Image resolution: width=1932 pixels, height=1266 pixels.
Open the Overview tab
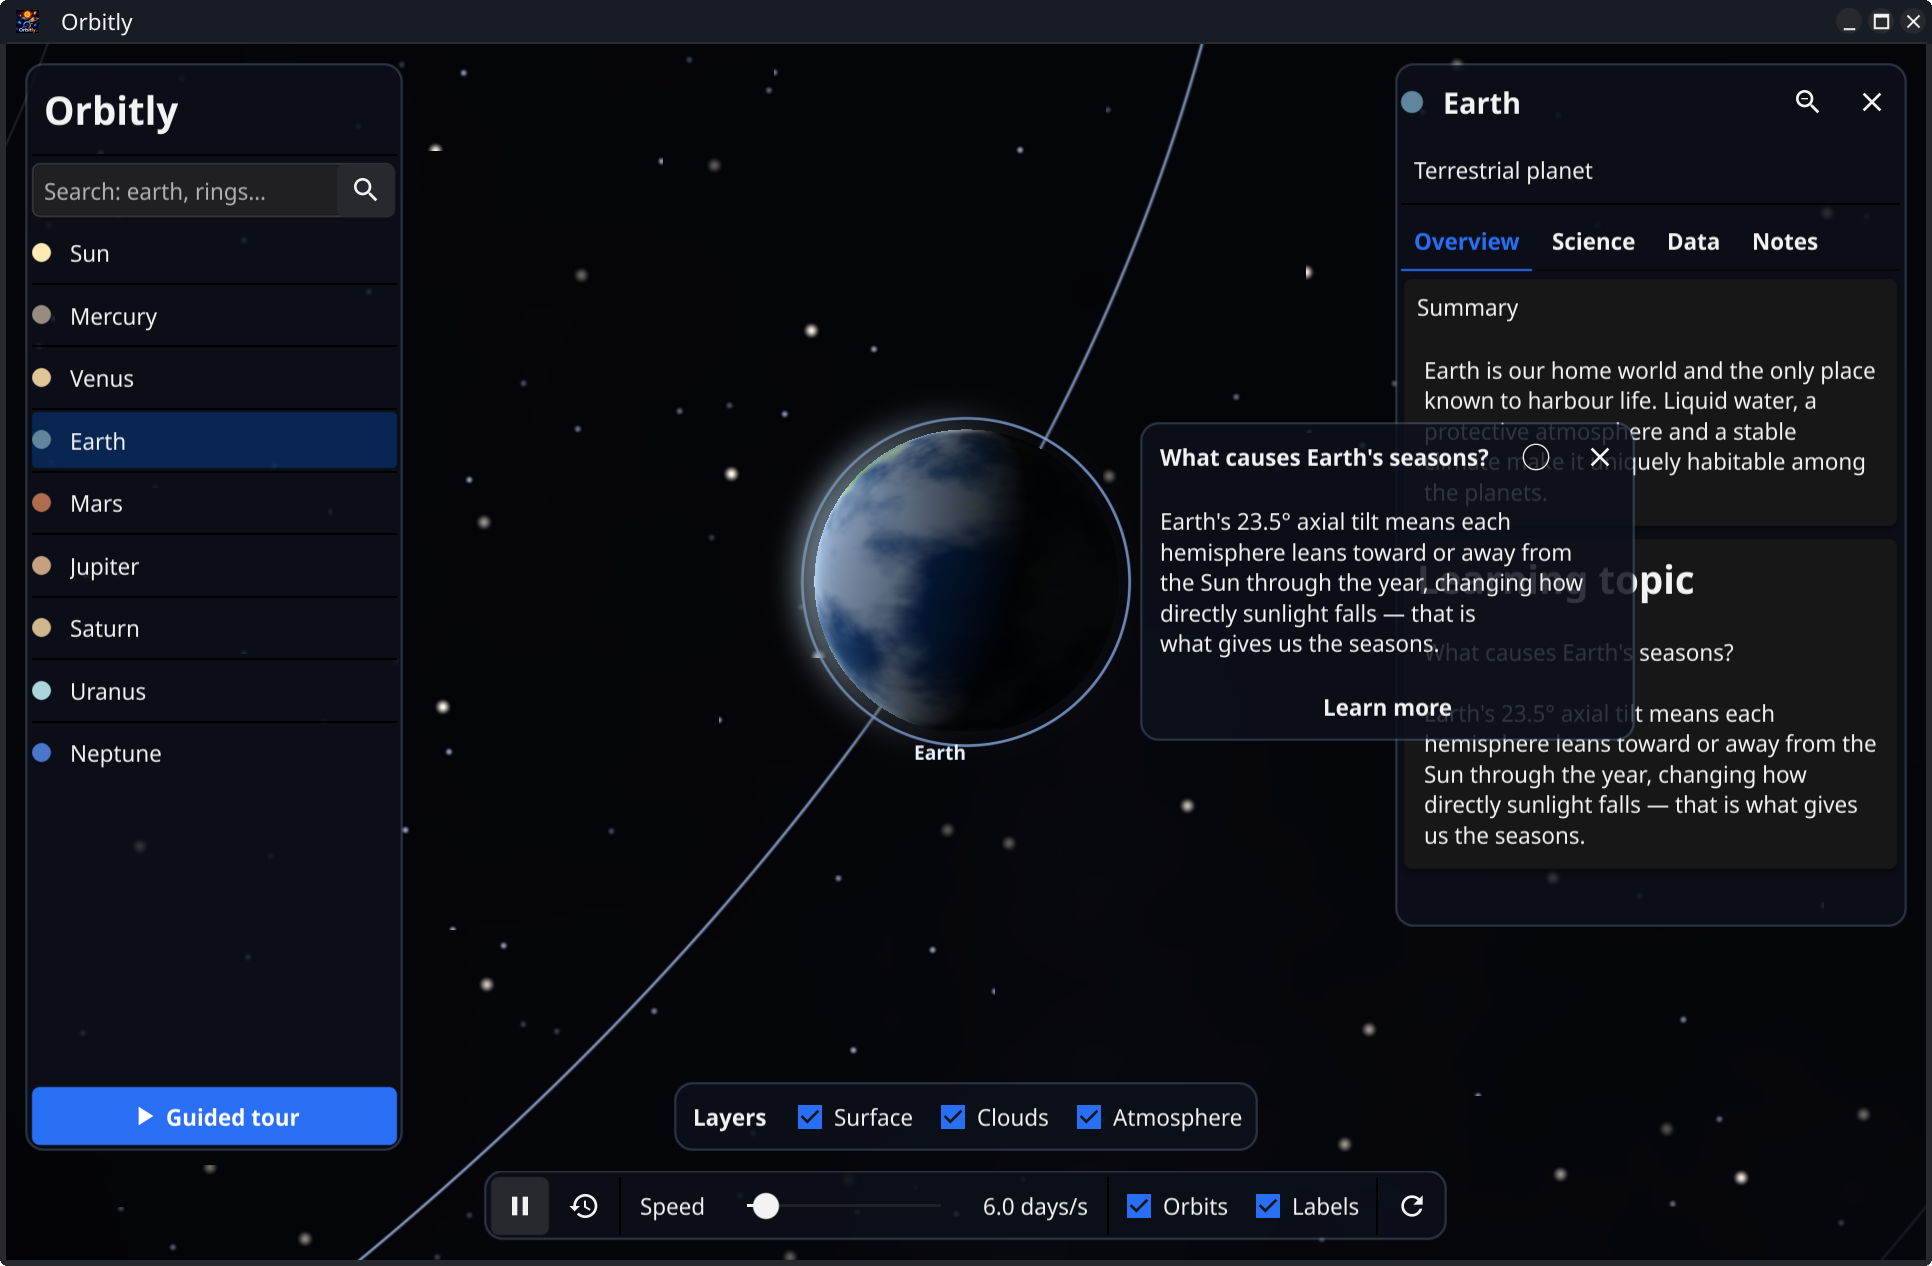[x=1466, y=242]
